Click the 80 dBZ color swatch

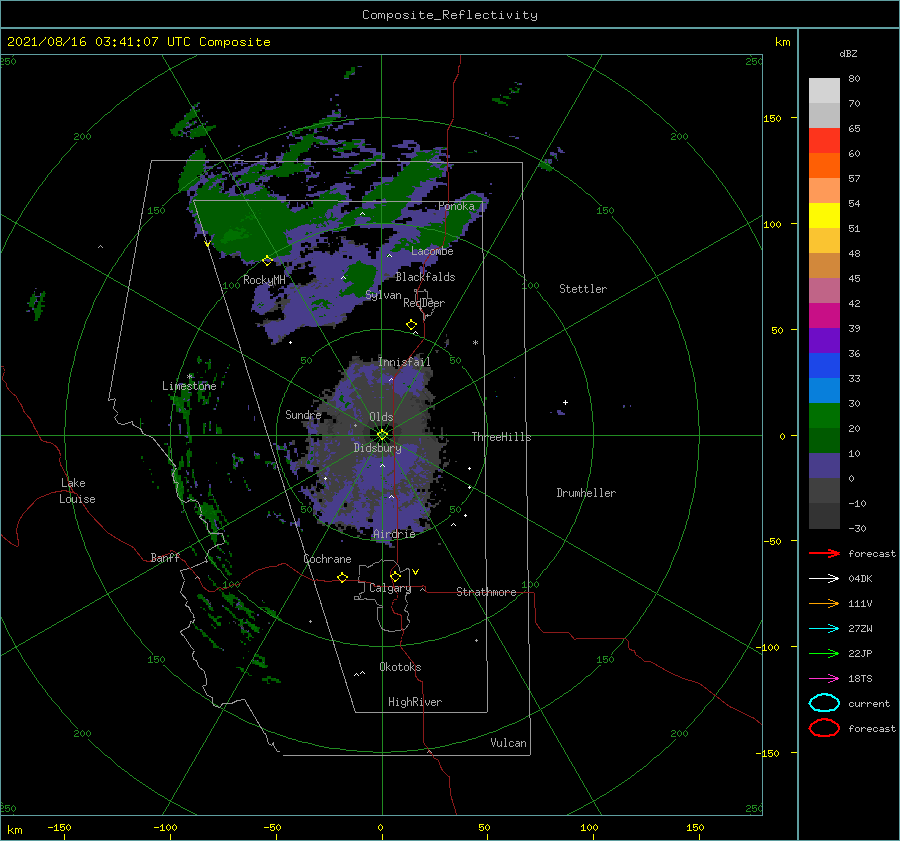tap(824, 90)
